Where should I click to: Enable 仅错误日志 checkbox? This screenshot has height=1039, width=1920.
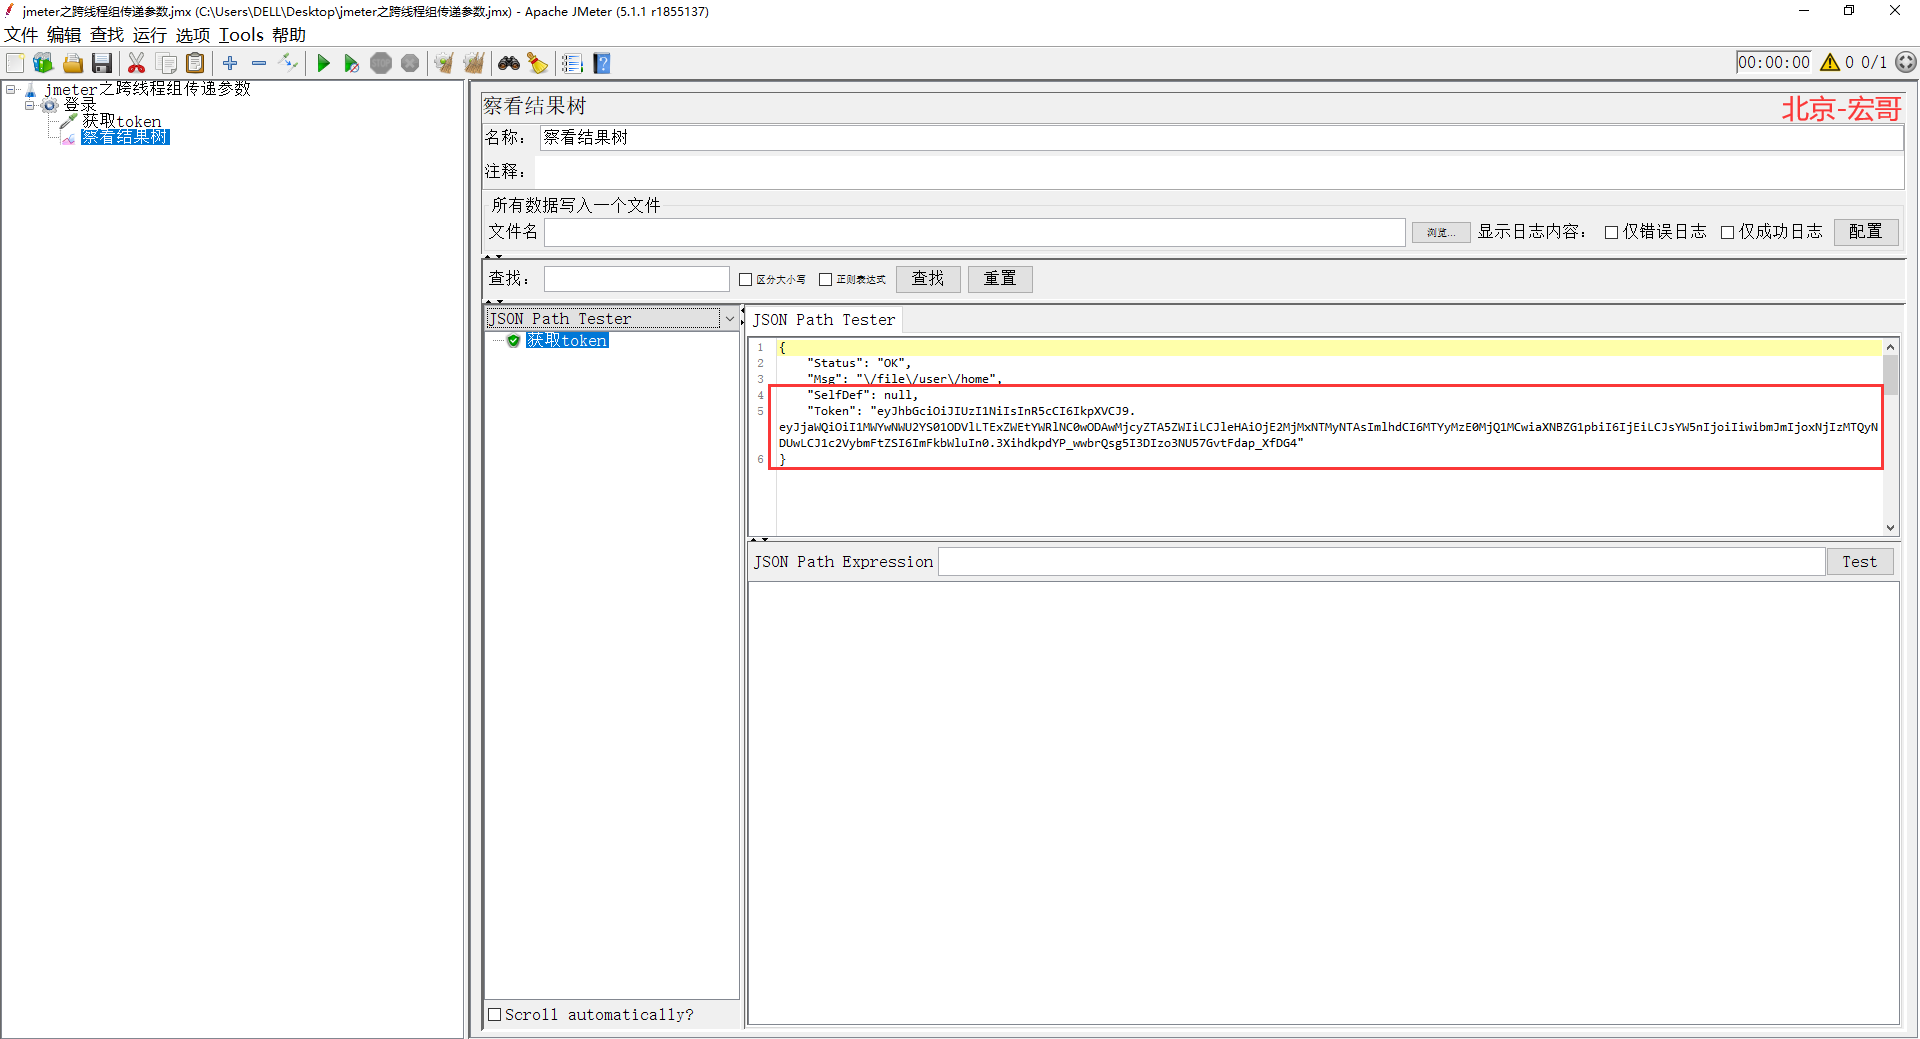tap(1611, 232)
